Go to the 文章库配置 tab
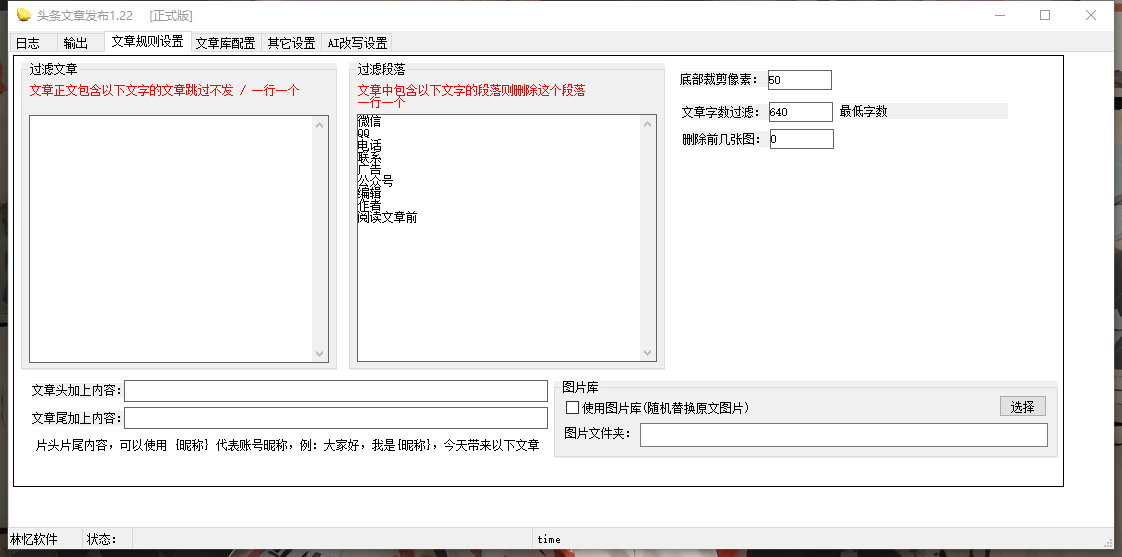Image resolution: width=1122 pixels, height=557 pixels. coord(225,43)
